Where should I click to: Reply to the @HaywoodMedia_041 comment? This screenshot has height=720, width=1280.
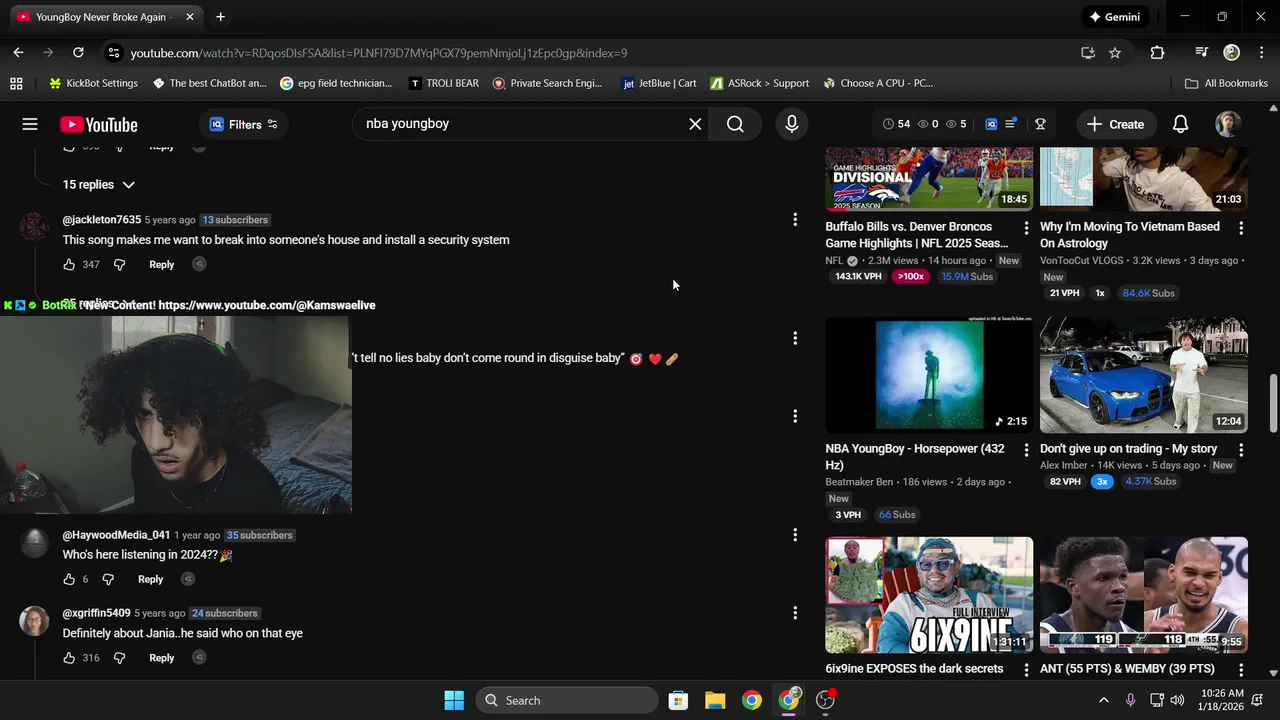click(151, 579)
